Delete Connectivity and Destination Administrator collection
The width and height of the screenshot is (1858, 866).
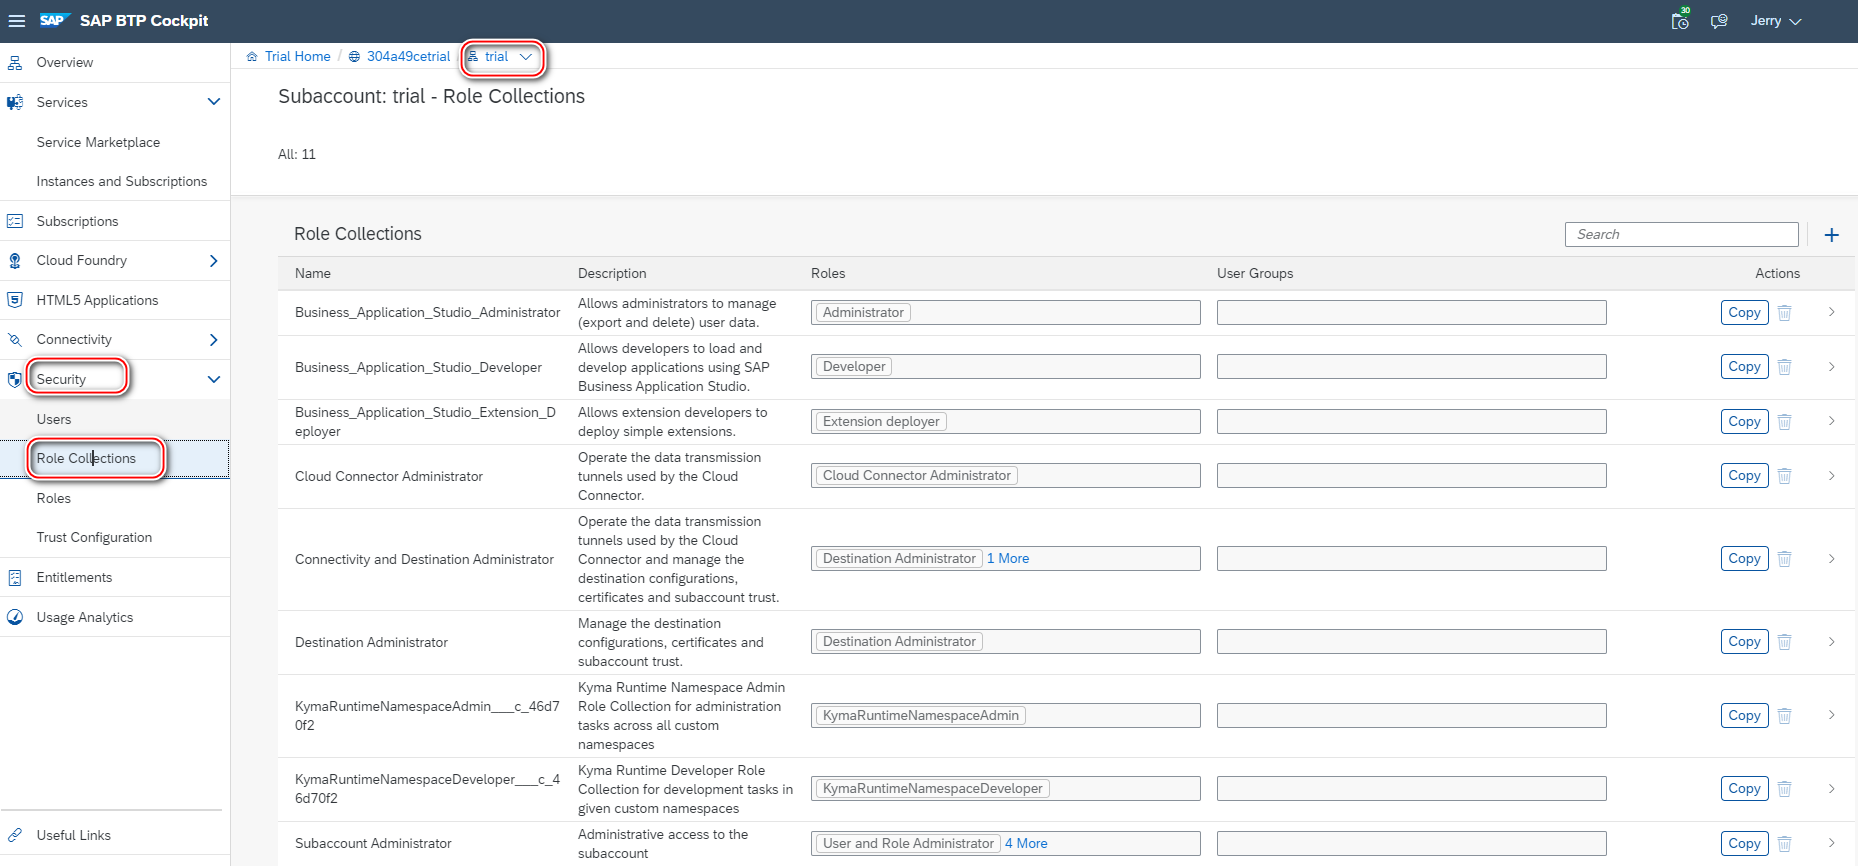(1784, 559)
